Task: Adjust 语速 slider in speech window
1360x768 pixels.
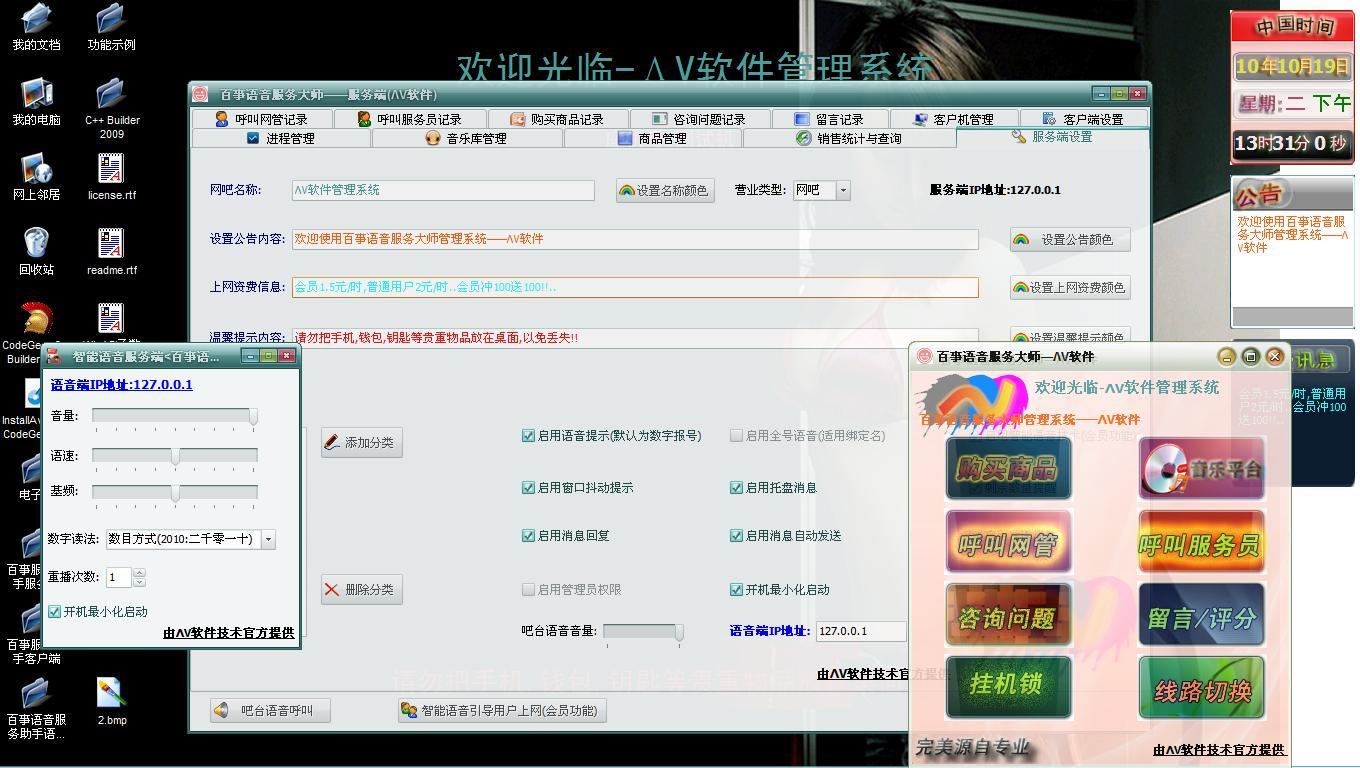Action: point(174,457)
